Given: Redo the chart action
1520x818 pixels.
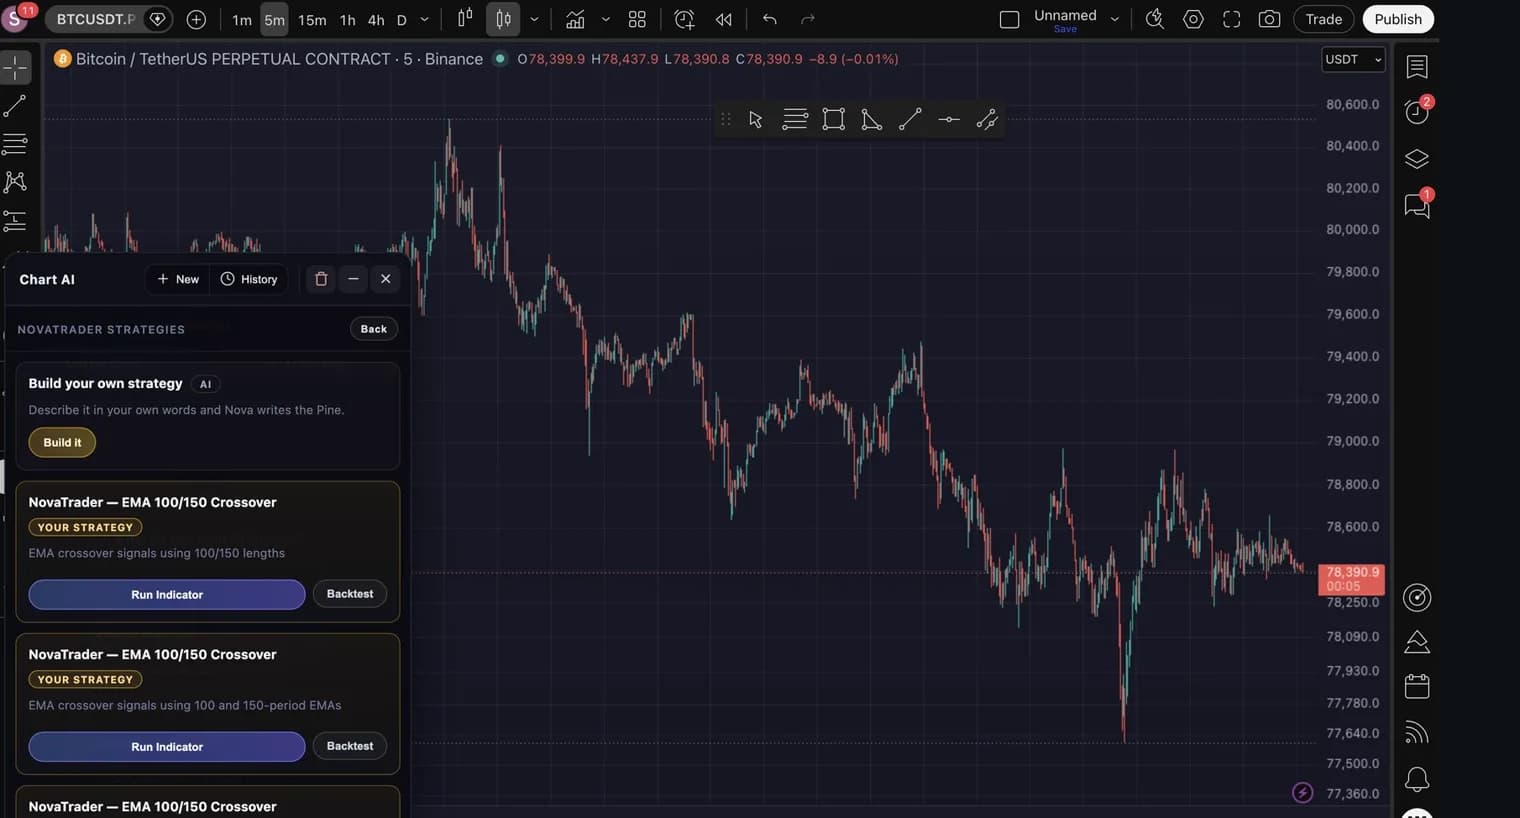Looking at the screenshot, I should point(808,19).
